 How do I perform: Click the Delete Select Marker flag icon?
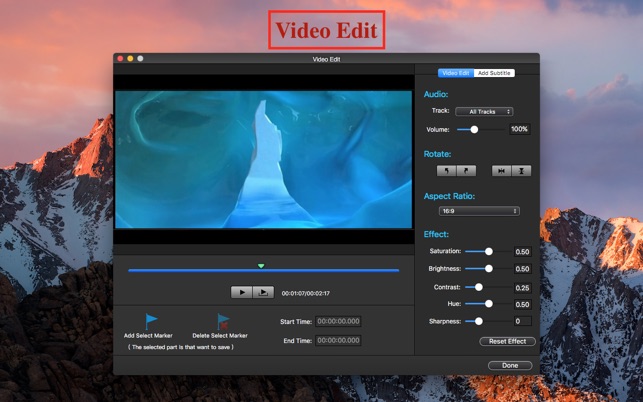(223, 321)
